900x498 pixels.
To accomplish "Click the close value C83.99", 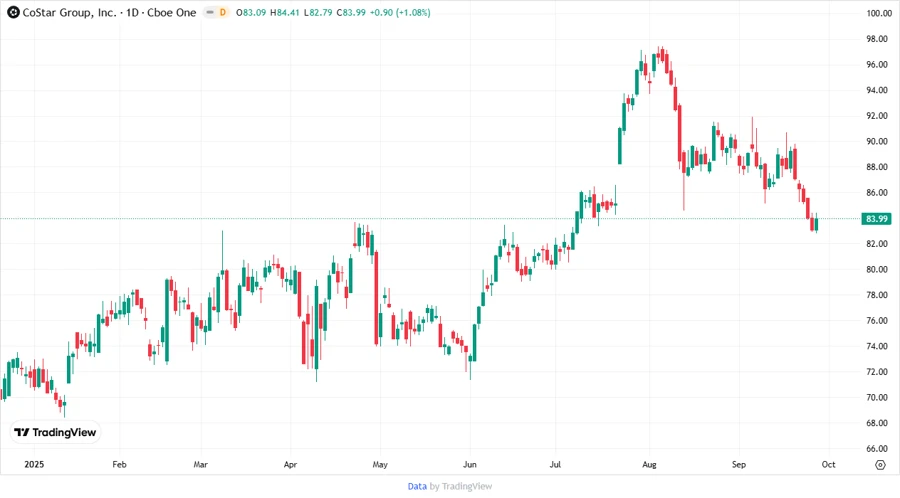I will tap(351, 12).
